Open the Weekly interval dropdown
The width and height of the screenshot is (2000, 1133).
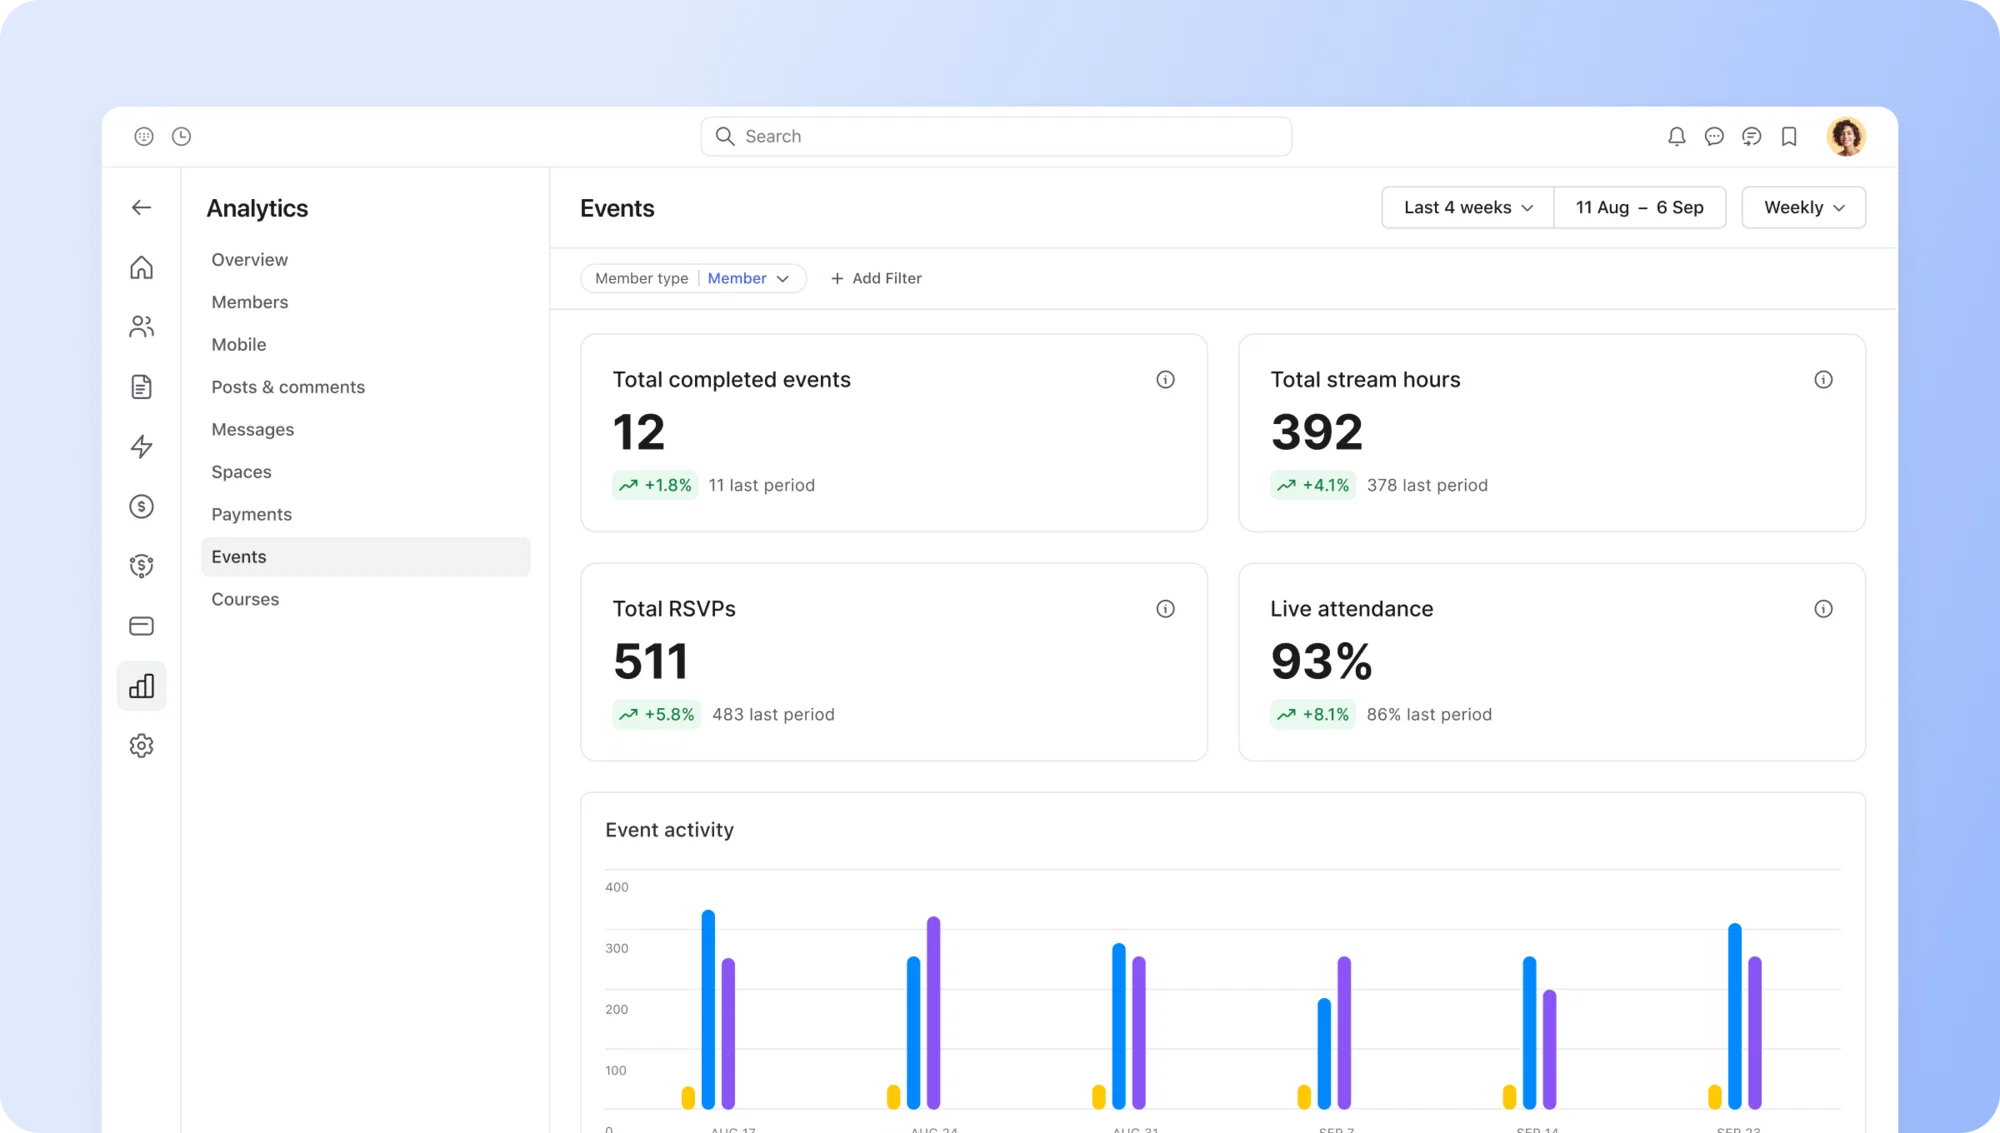click(x=1803, y=208)
